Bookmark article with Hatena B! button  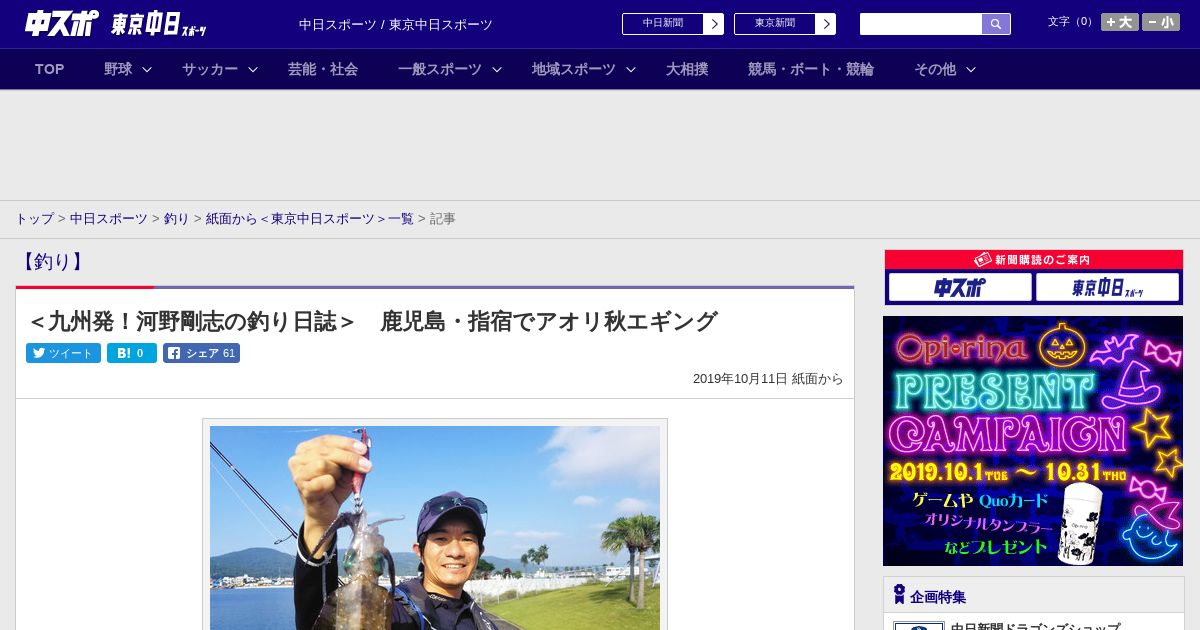tap(132, 353)
